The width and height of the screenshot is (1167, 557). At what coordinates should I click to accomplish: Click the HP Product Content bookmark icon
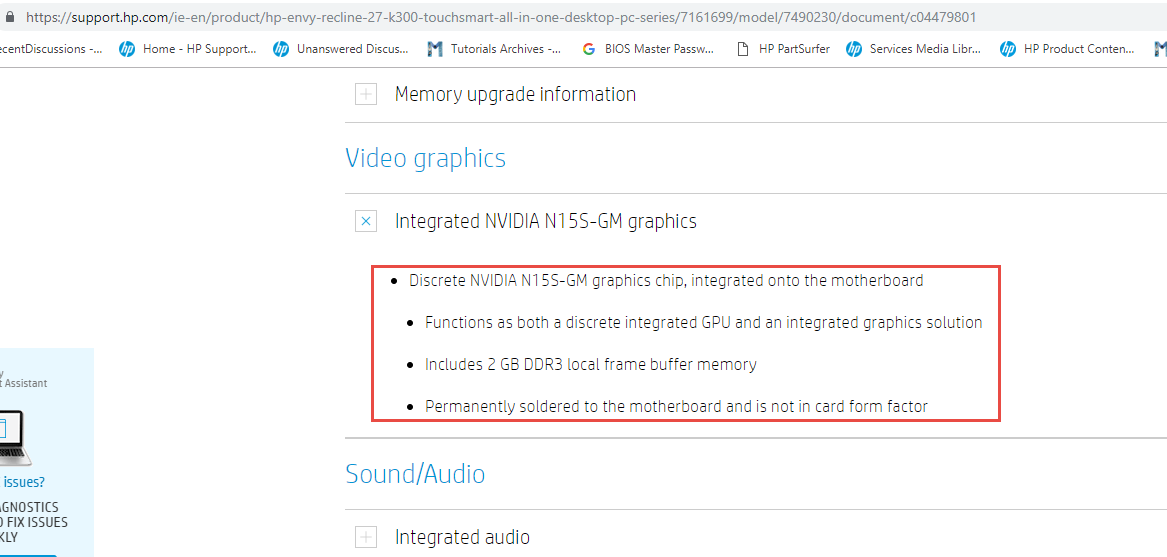point(1008,49)
